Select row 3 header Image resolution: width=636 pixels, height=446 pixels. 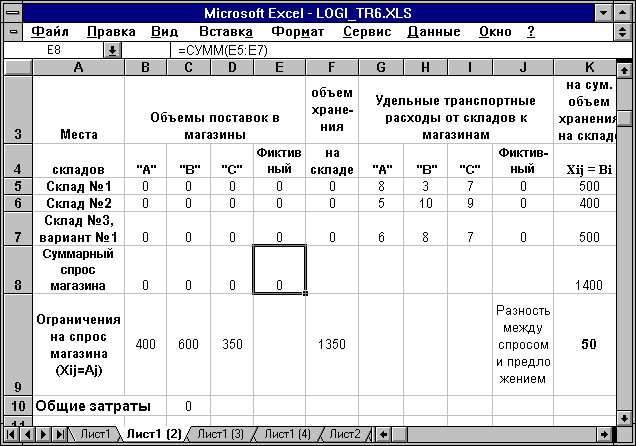tap(18, 109)
